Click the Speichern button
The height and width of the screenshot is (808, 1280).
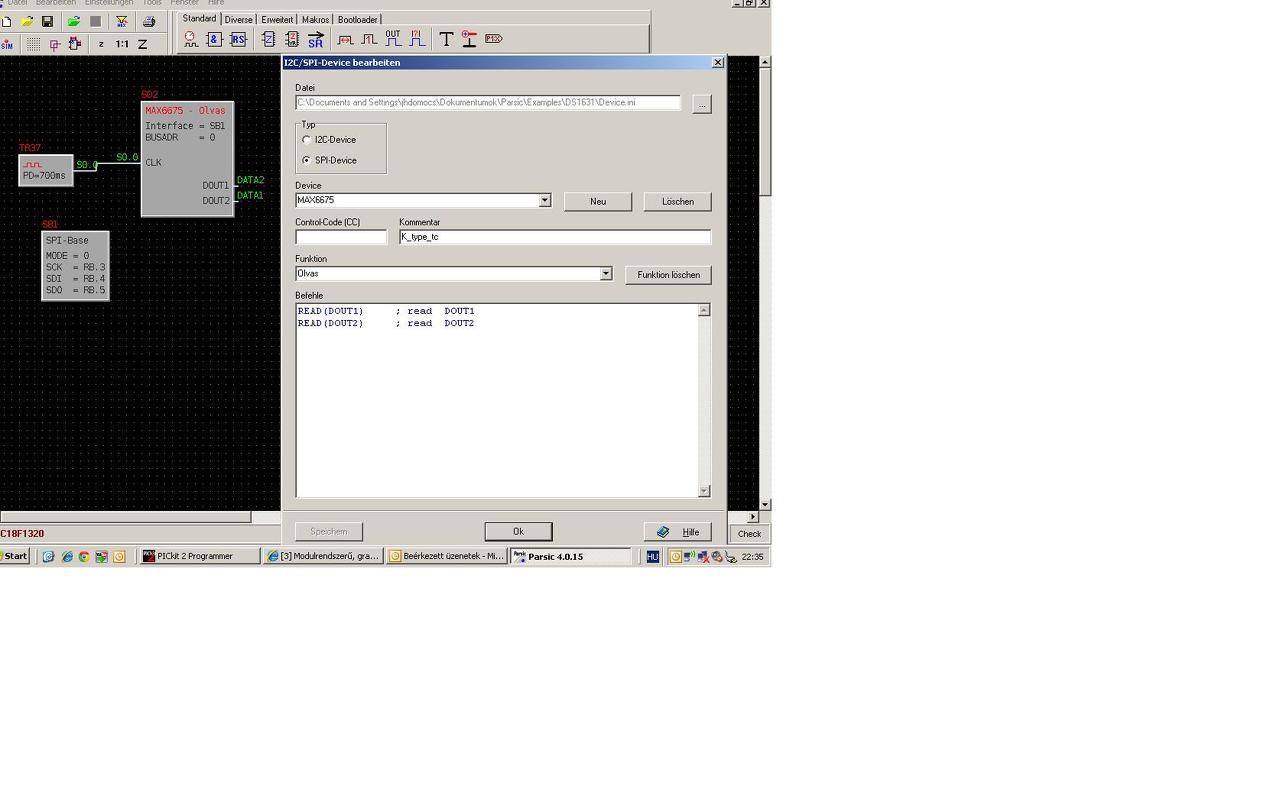pos(329,532)
